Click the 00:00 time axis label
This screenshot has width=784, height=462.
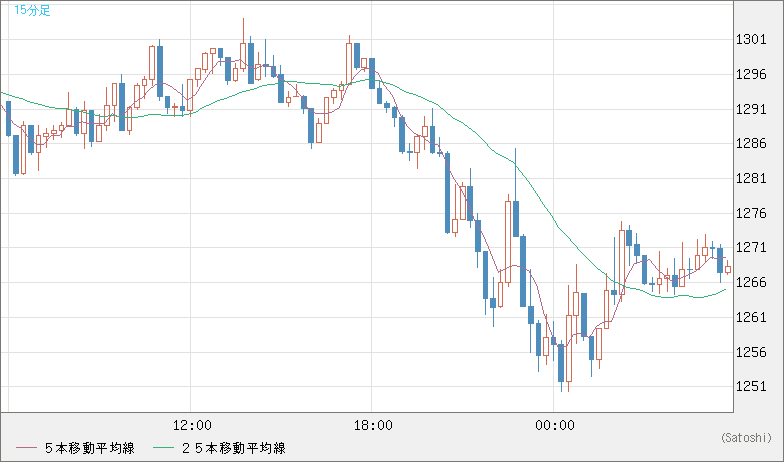tap(555, 426)
